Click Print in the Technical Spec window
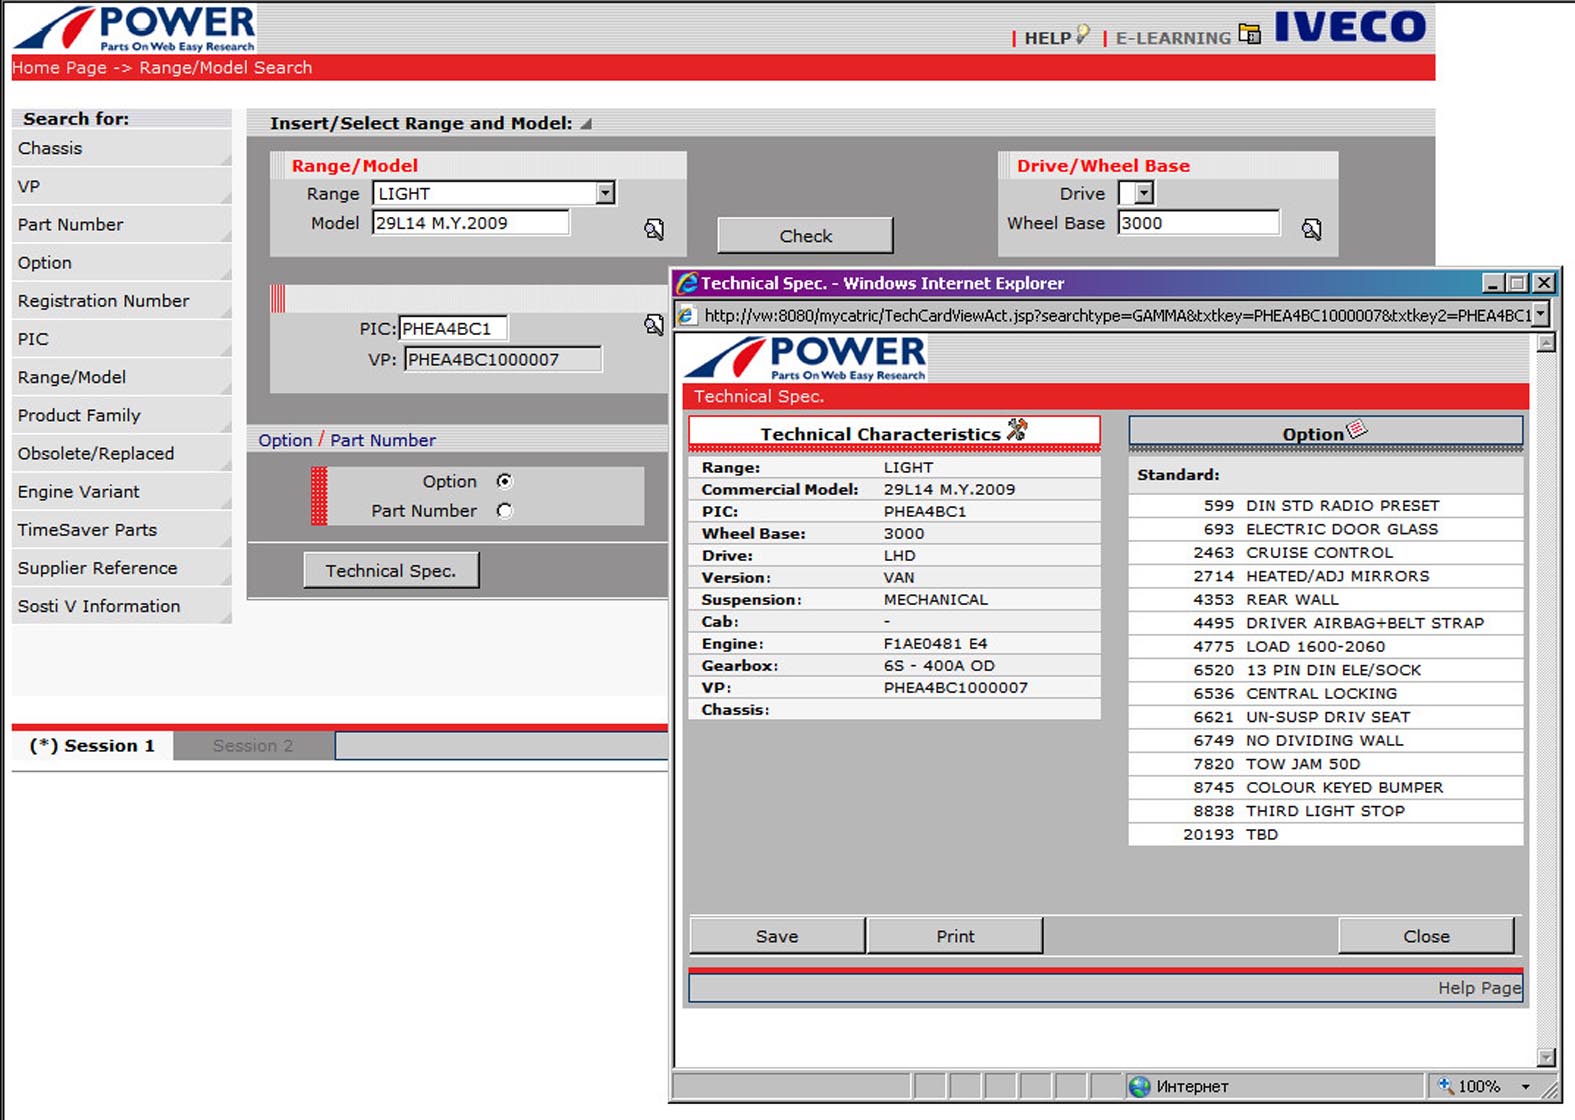The width and height of the screenshot is (1575, 1120). click(955, 936)
